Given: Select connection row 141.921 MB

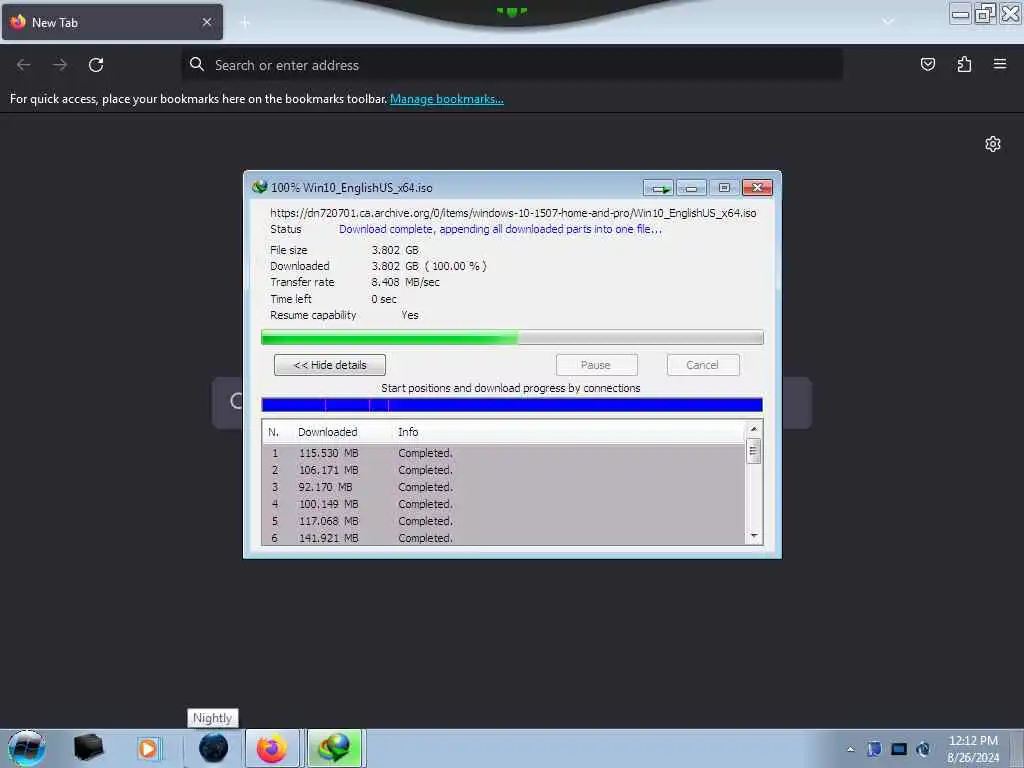Looking at the screenshot, I should pyautogui.click(x=504, y=538).
